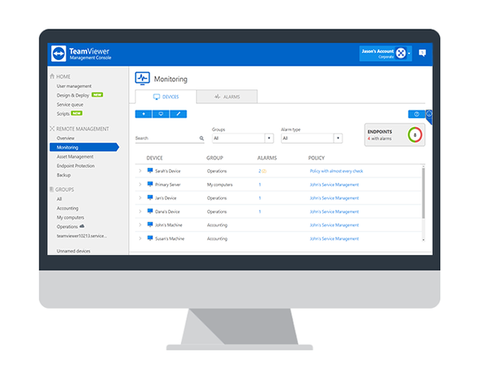Click Sarah's Device alarm count 2
The height and width of the screenshot is (386, 480).
click(260, 171)
